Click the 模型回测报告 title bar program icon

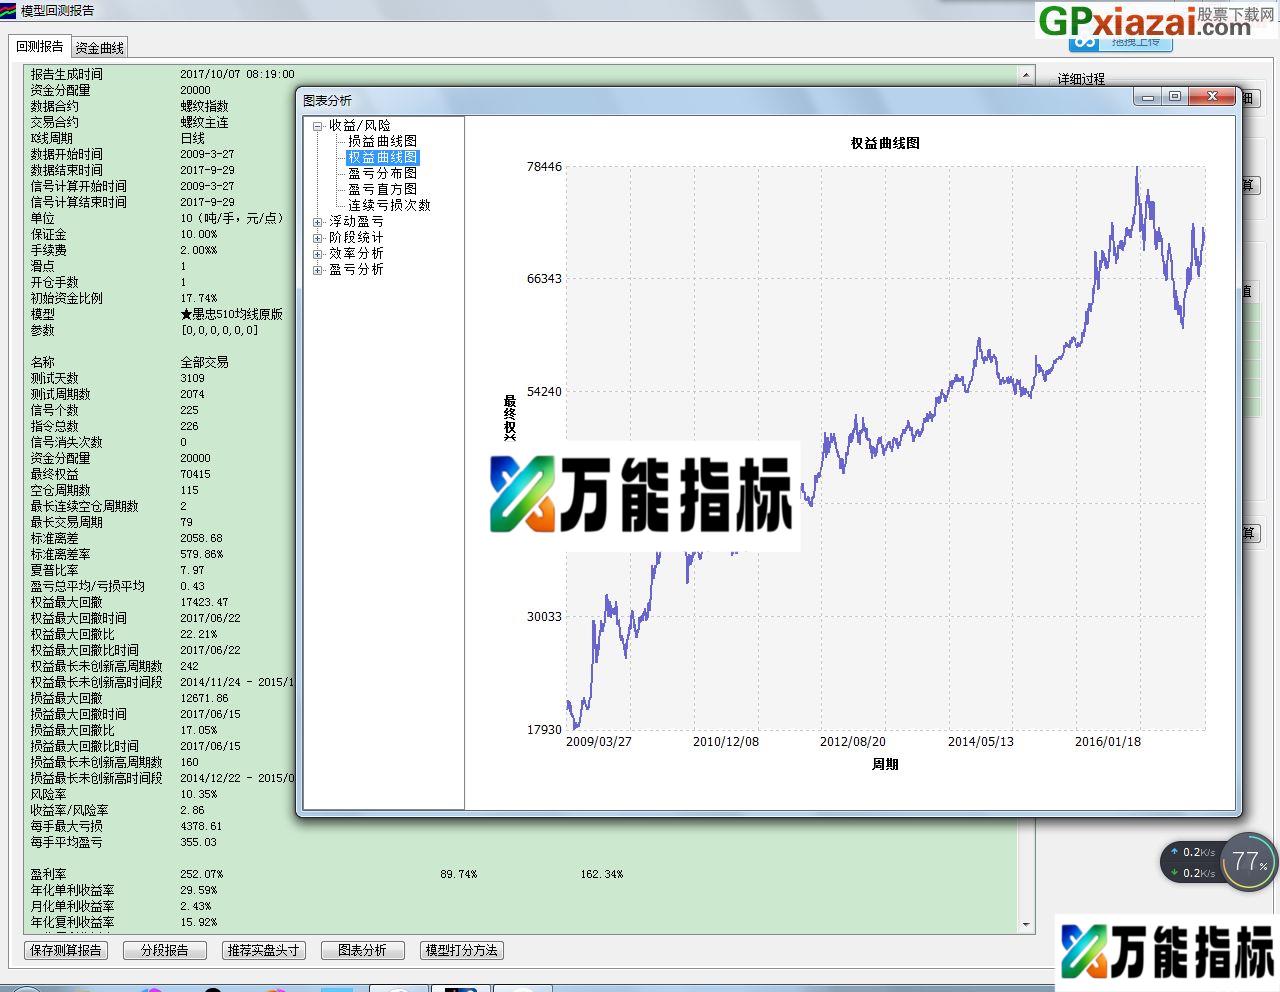click(10, 9)
